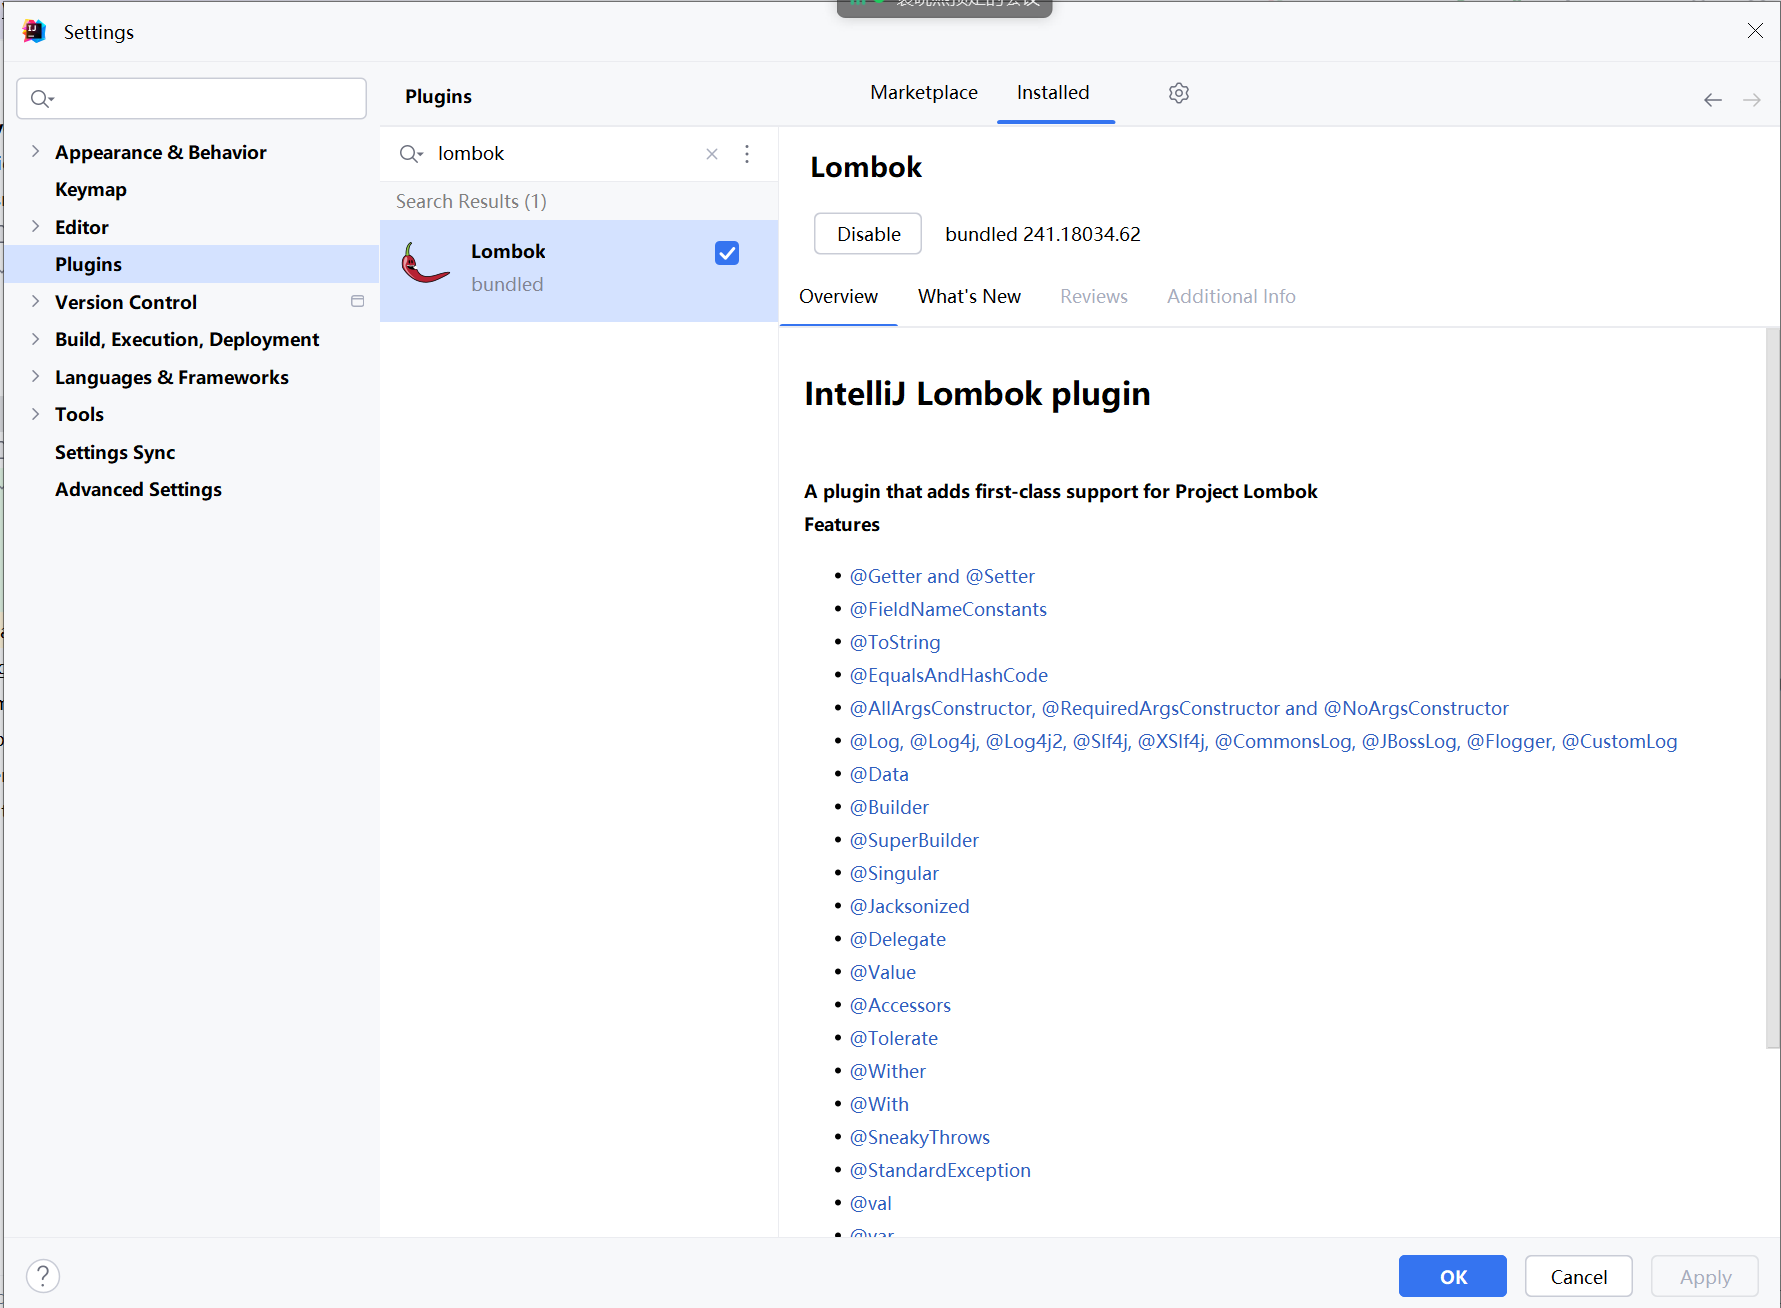Open the @EqualsAndHashCode link

949,675
